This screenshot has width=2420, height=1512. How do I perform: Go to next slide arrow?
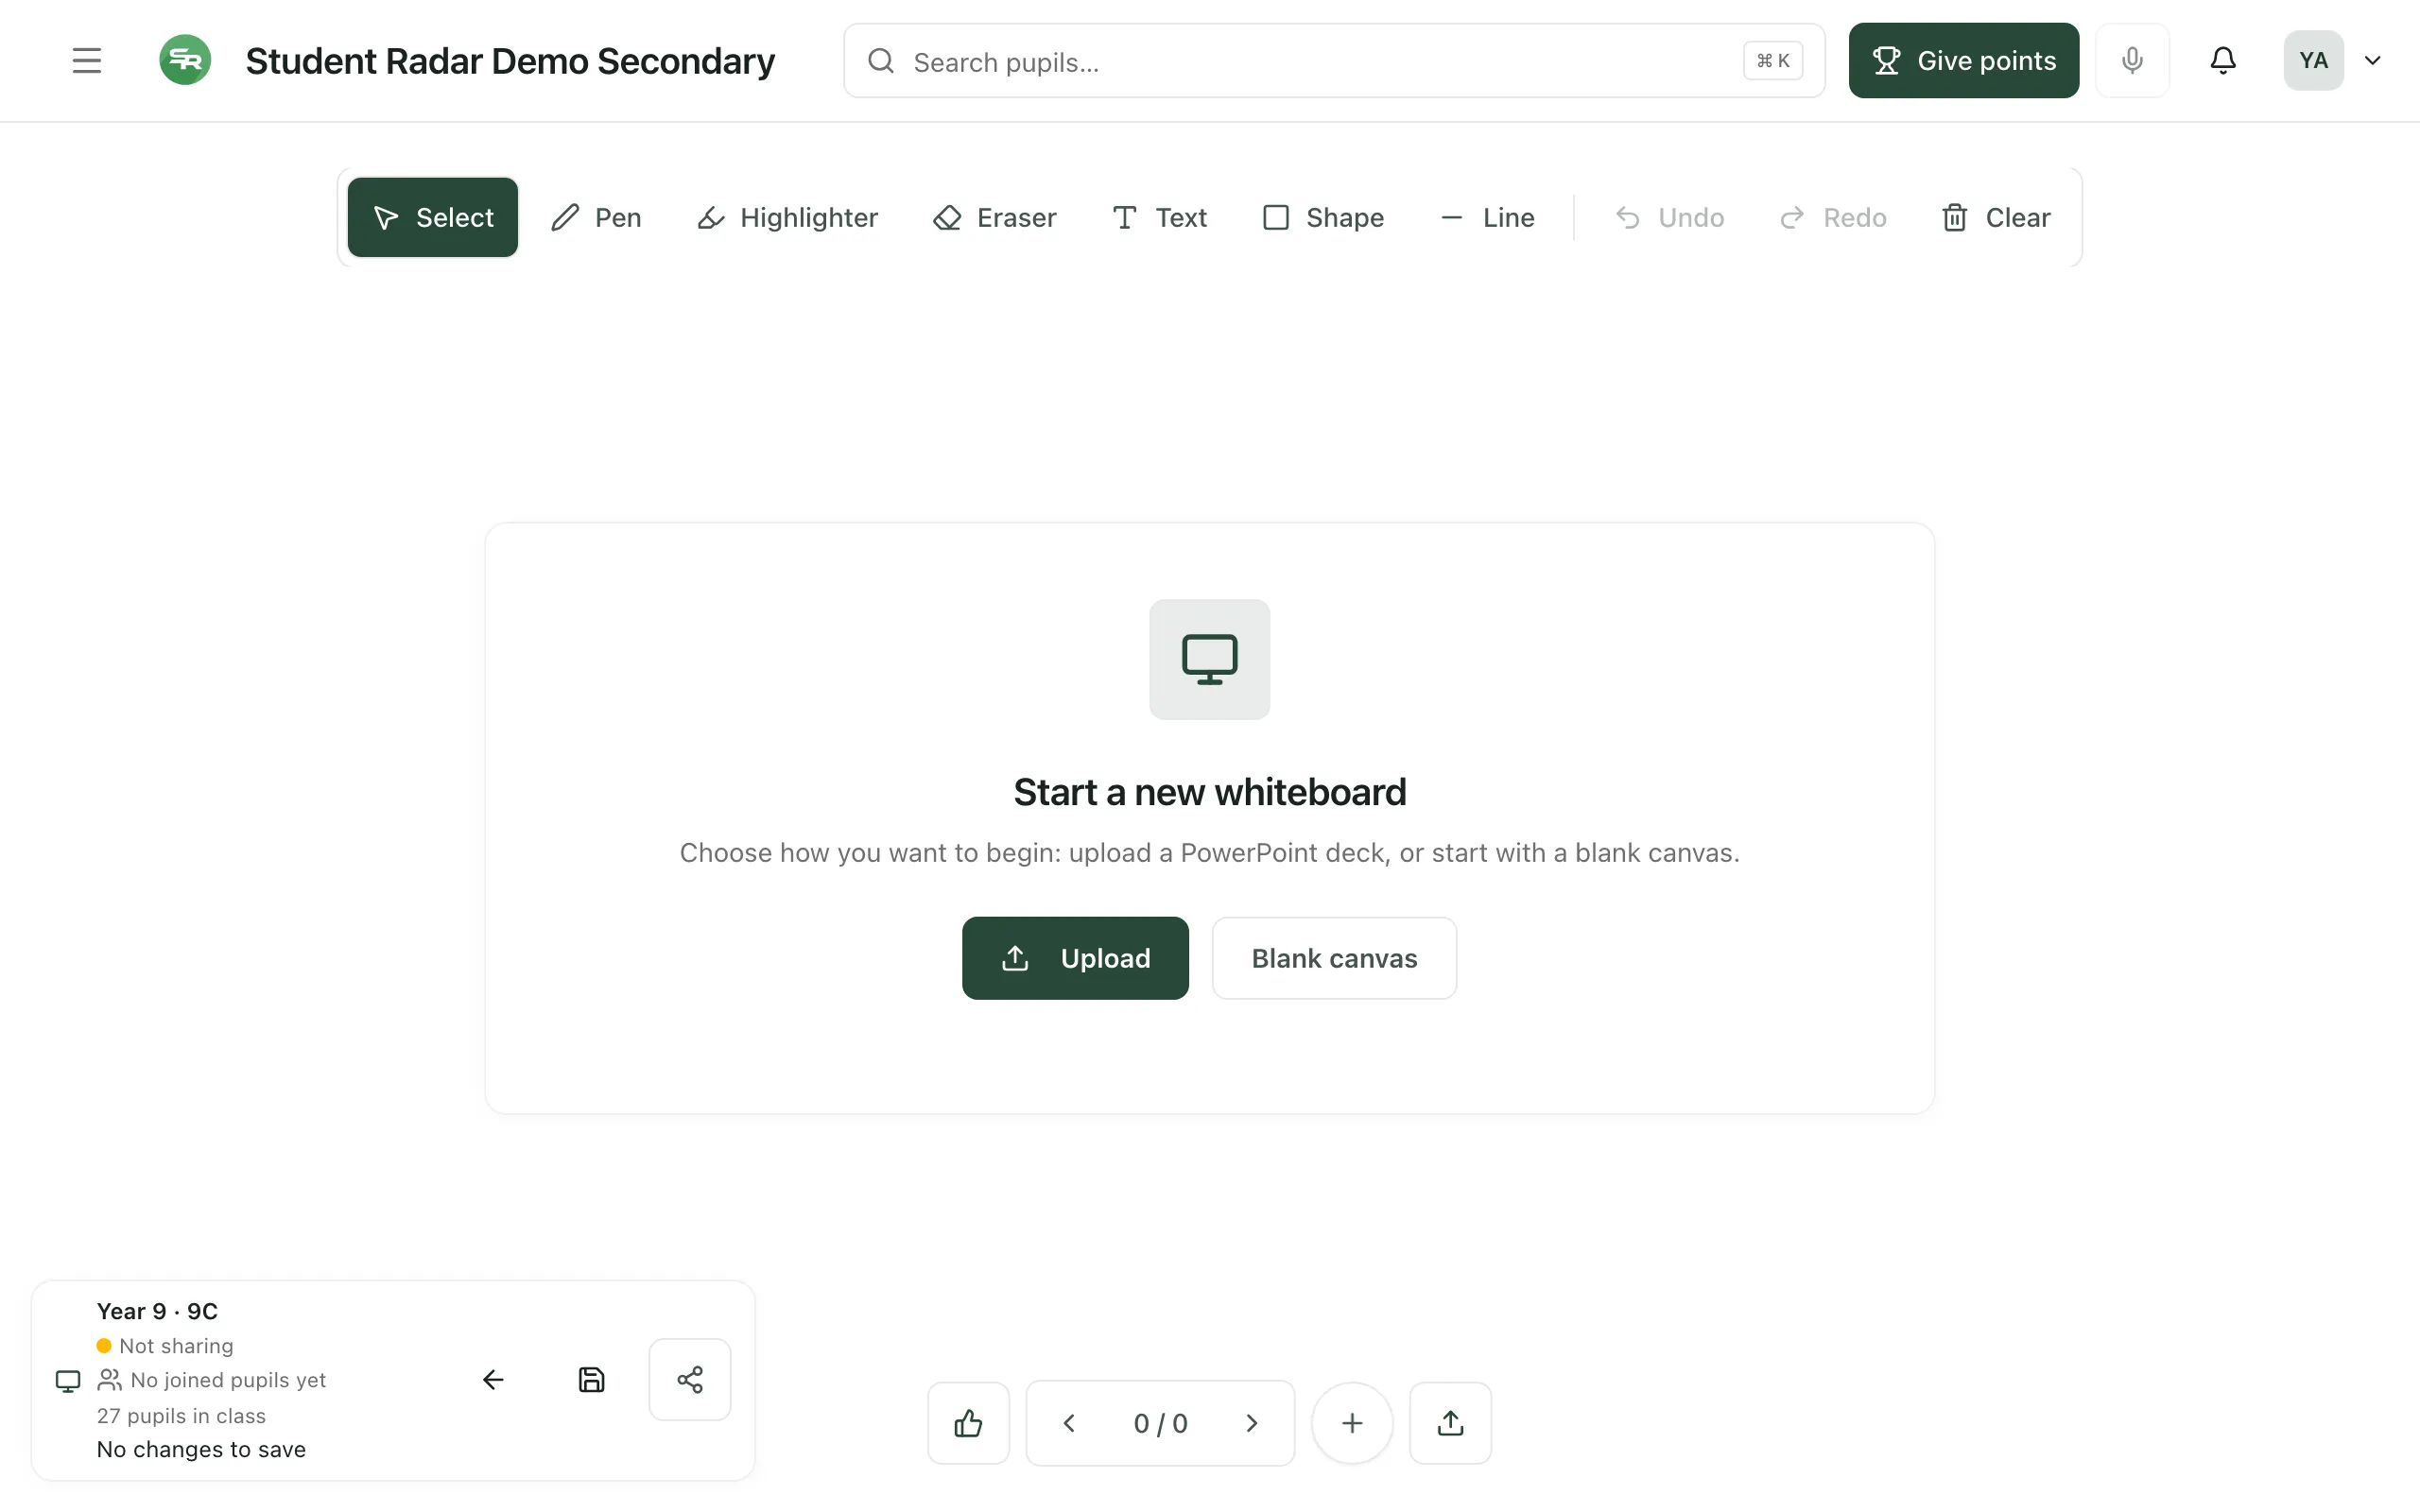pos(1251,1423)
